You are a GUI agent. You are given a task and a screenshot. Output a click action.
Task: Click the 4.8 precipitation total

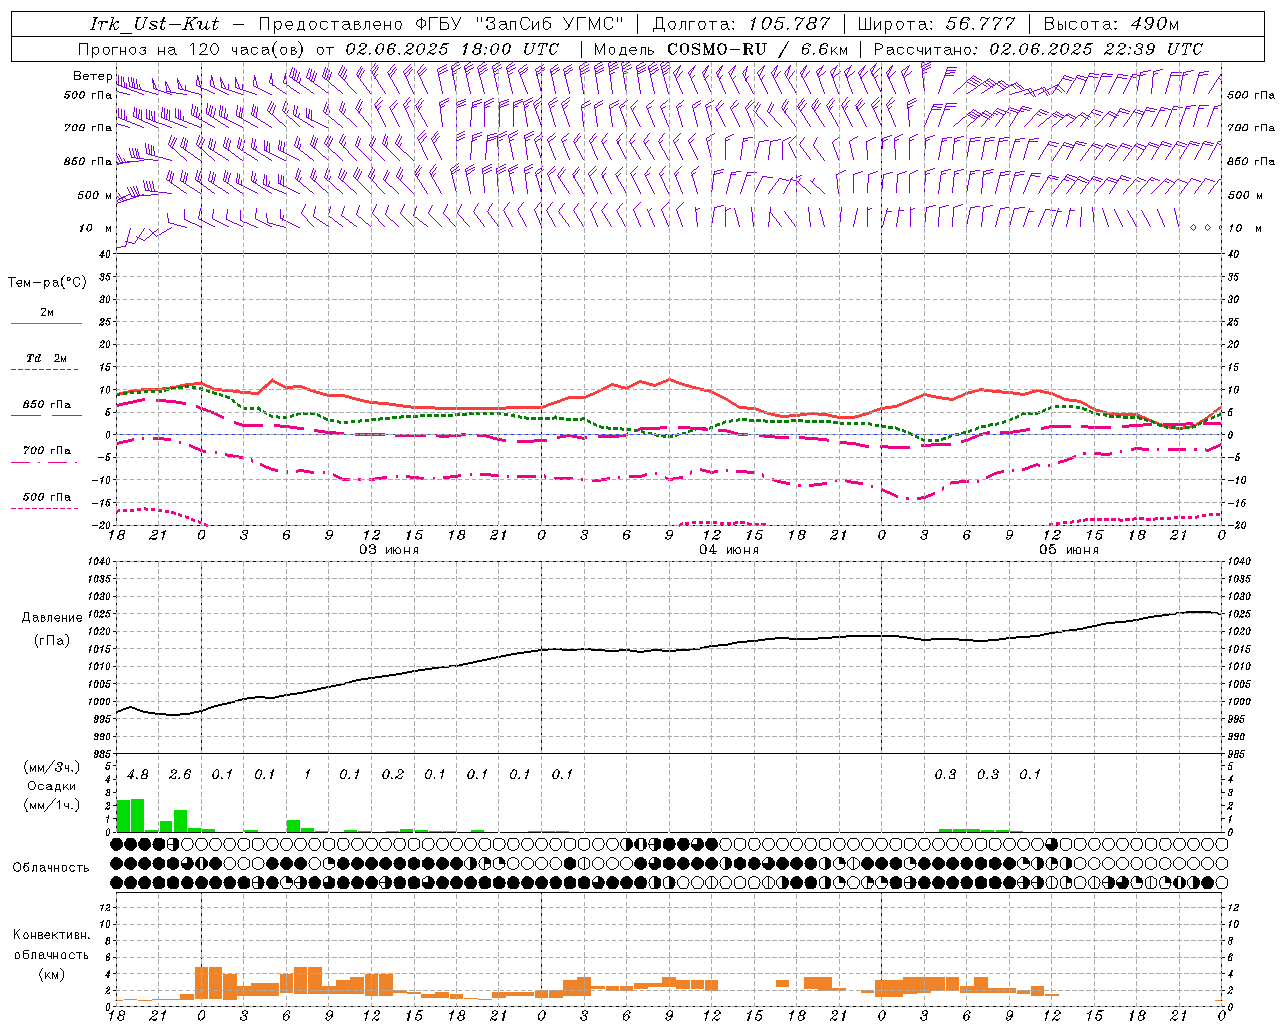point(138,774)
